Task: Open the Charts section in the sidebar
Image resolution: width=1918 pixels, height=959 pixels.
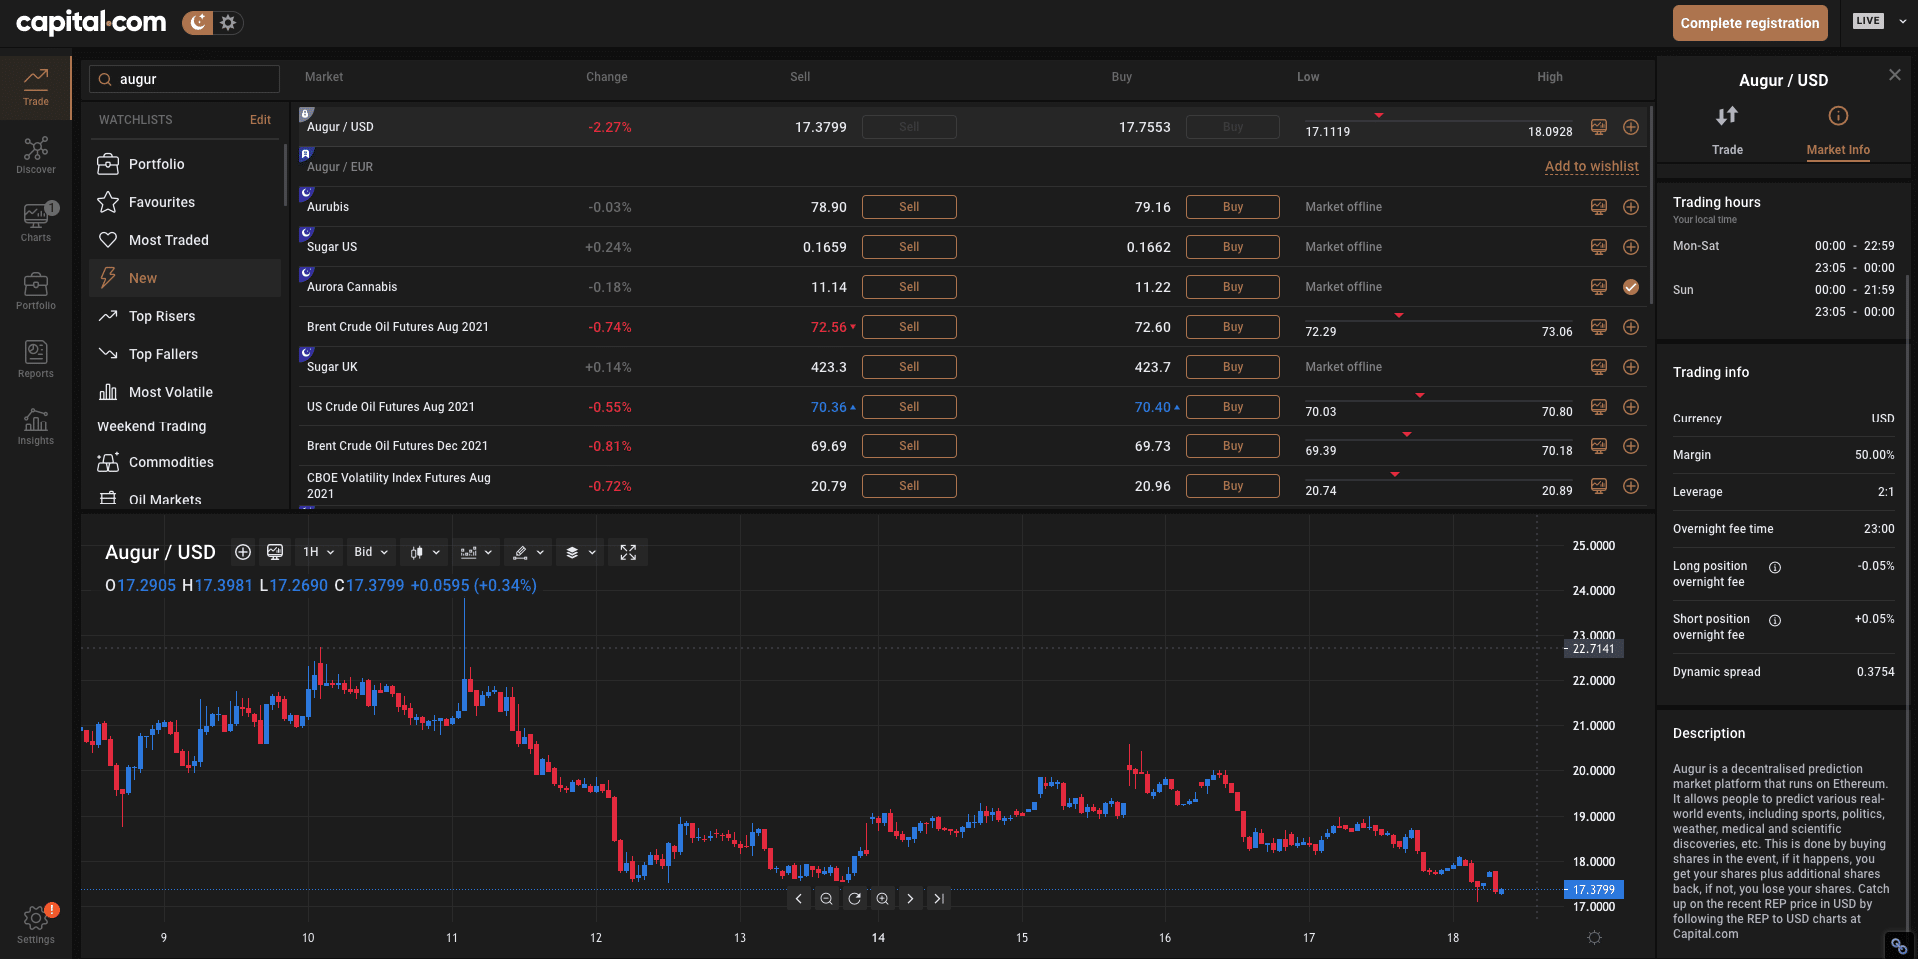Action: (x=36, y=224)
